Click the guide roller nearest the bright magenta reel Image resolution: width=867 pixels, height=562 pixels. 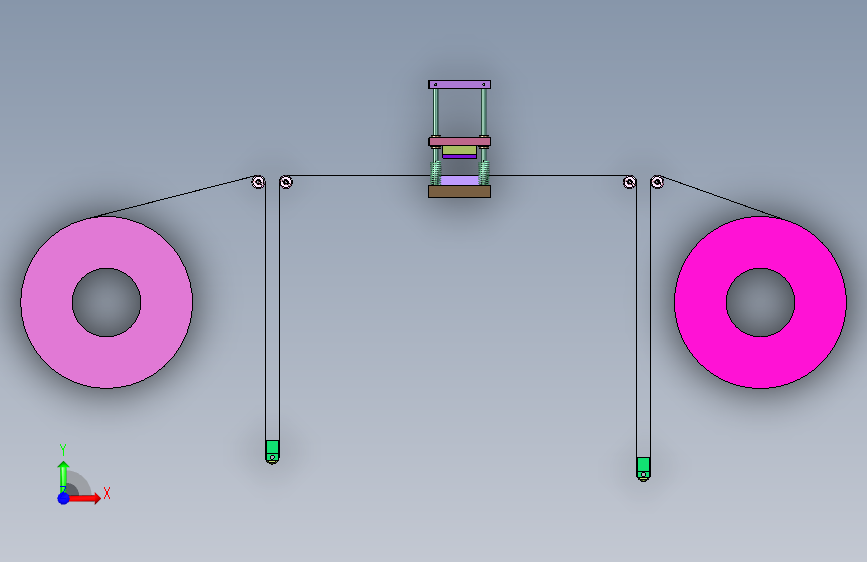tap(657, 182)
